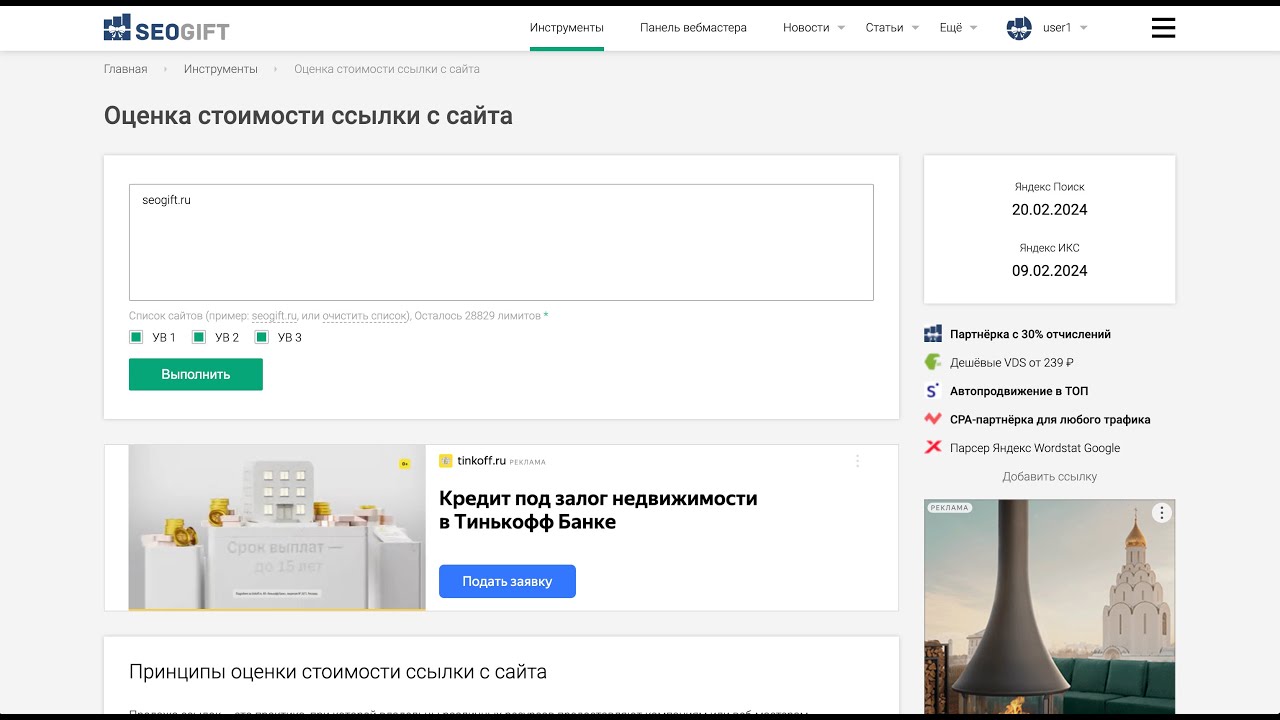Click the Яндекс ИКС date 09.02.2024
Viewport: 1280px width, 720px height.
click(x=1050, y=271)
